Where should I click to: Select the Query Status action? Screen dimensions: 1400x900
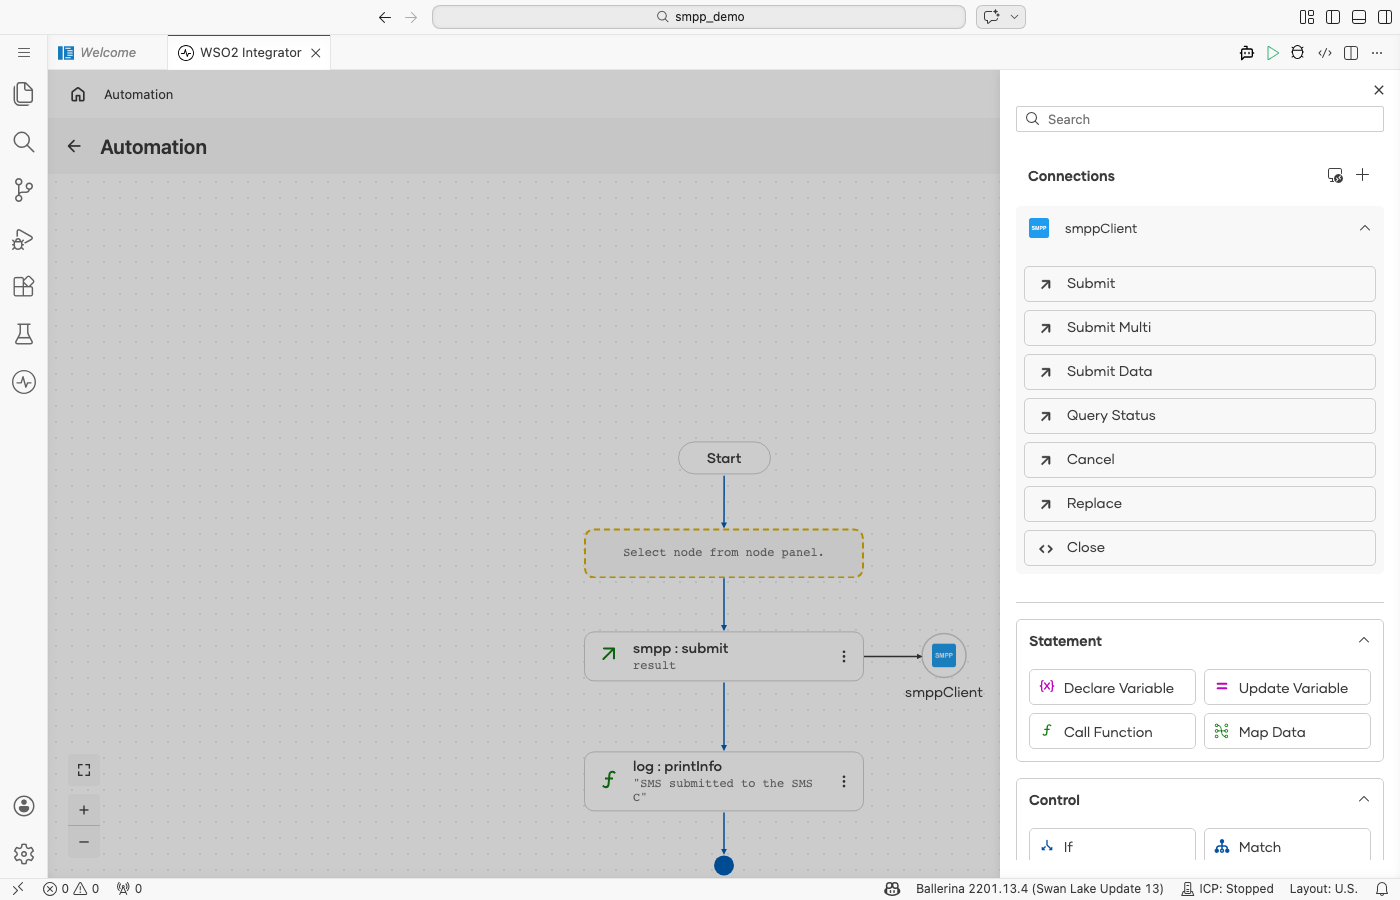coord(1200,416)
